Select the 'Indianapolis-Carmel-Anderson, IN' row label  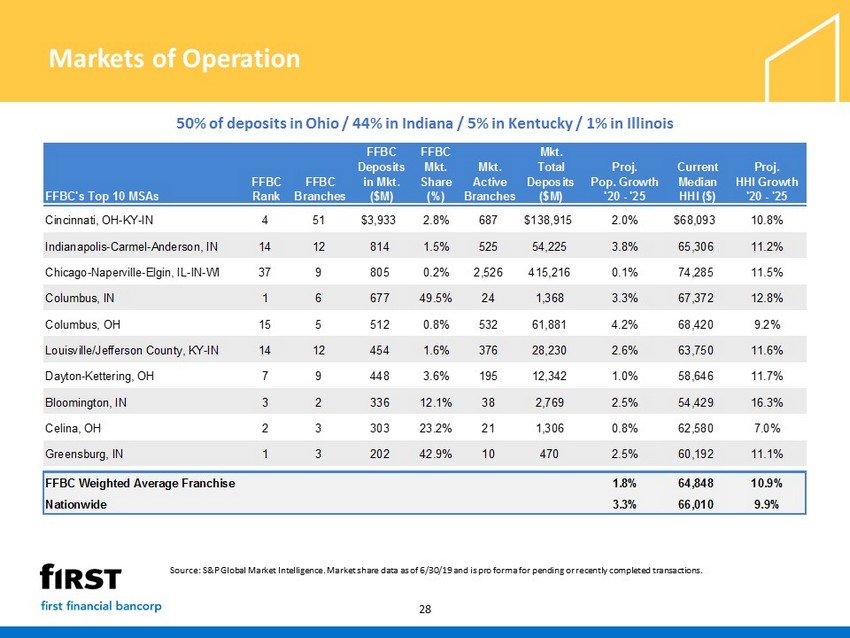(131, 247)
